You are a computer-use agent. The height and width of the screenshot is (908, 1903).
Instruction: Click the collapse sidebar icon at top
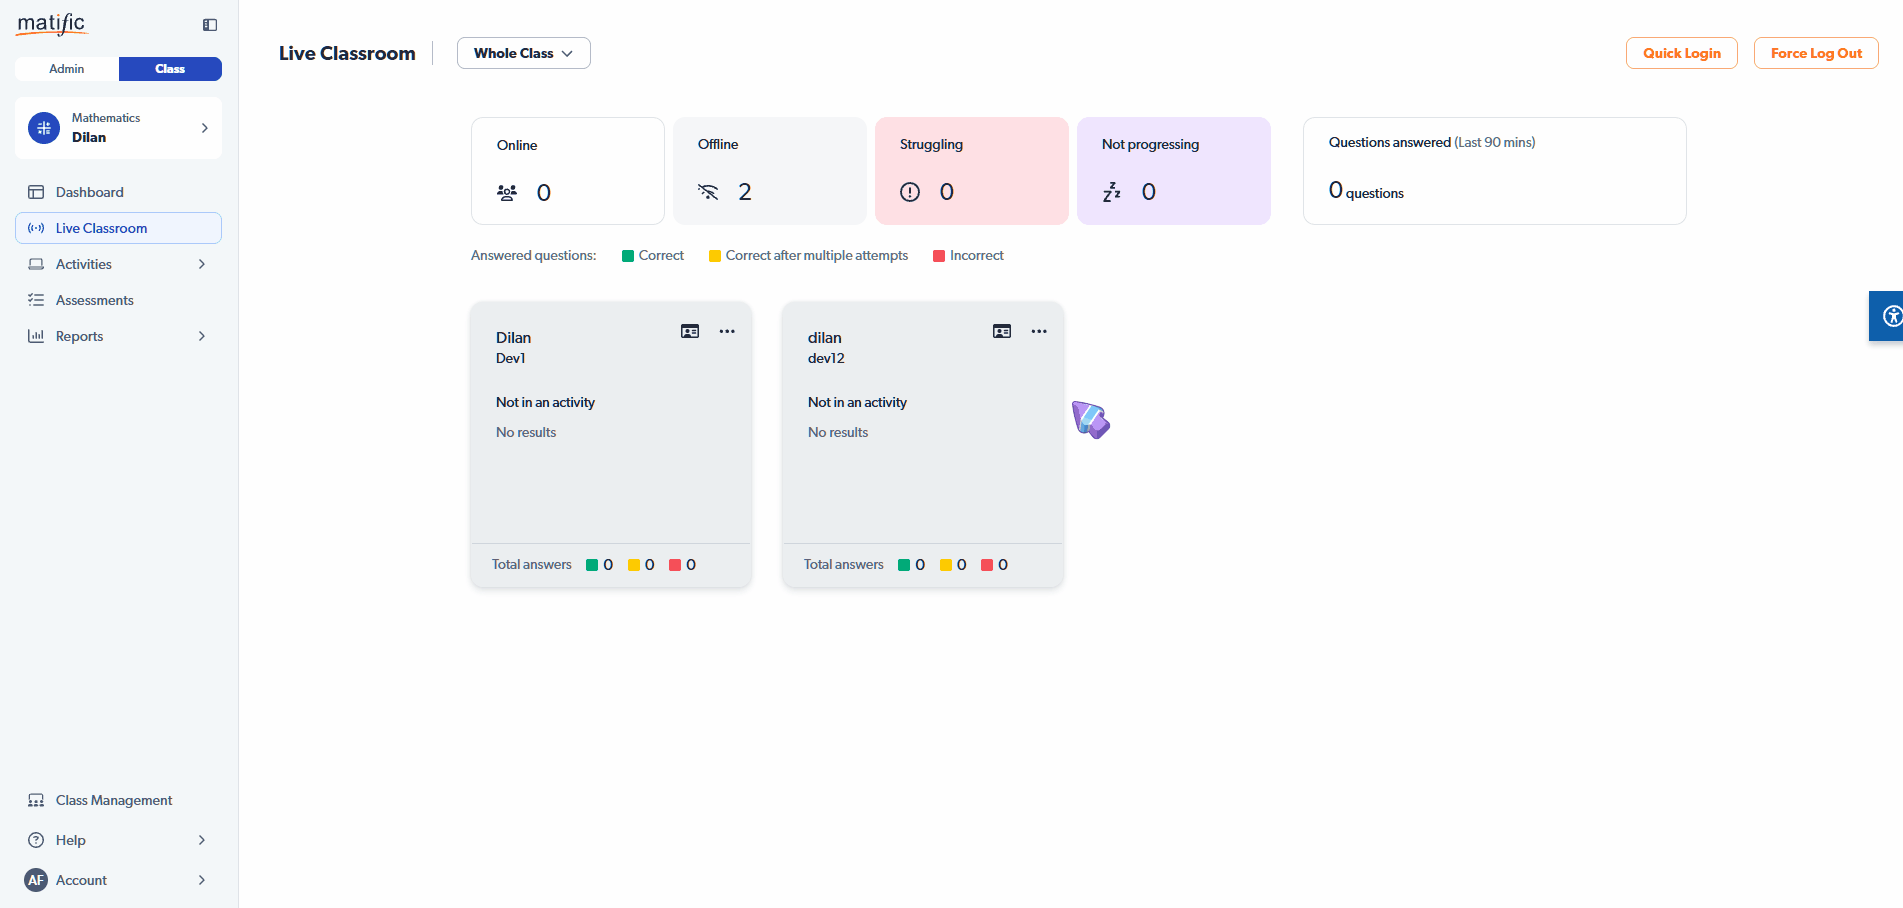209,24
